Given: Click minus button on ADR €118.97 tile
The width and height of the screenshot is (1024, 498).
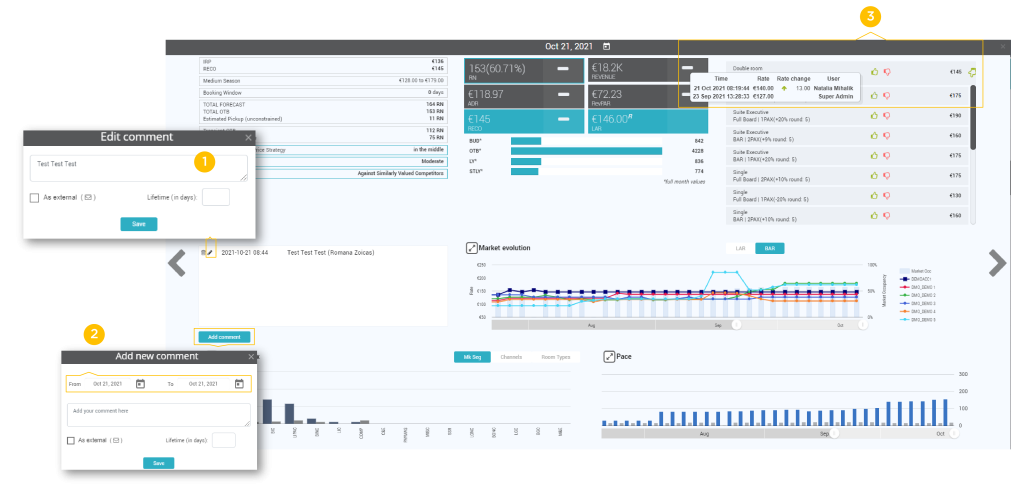Looking at the screenshot, I should pyautogui.click(x=563, y=95).
